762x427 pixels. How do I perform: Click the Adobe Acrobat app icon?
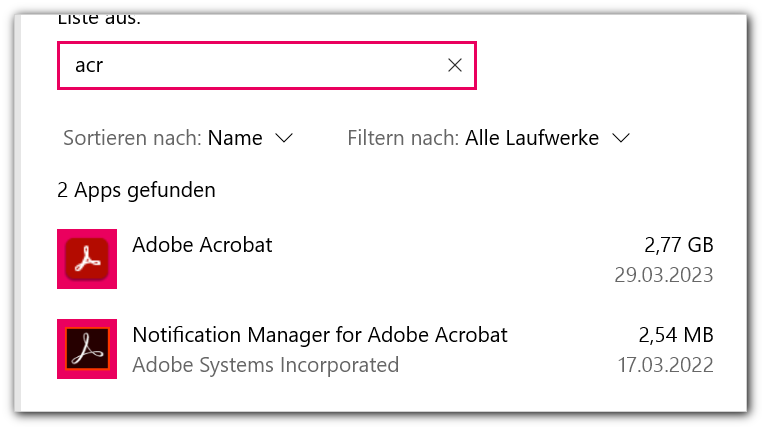87,259
